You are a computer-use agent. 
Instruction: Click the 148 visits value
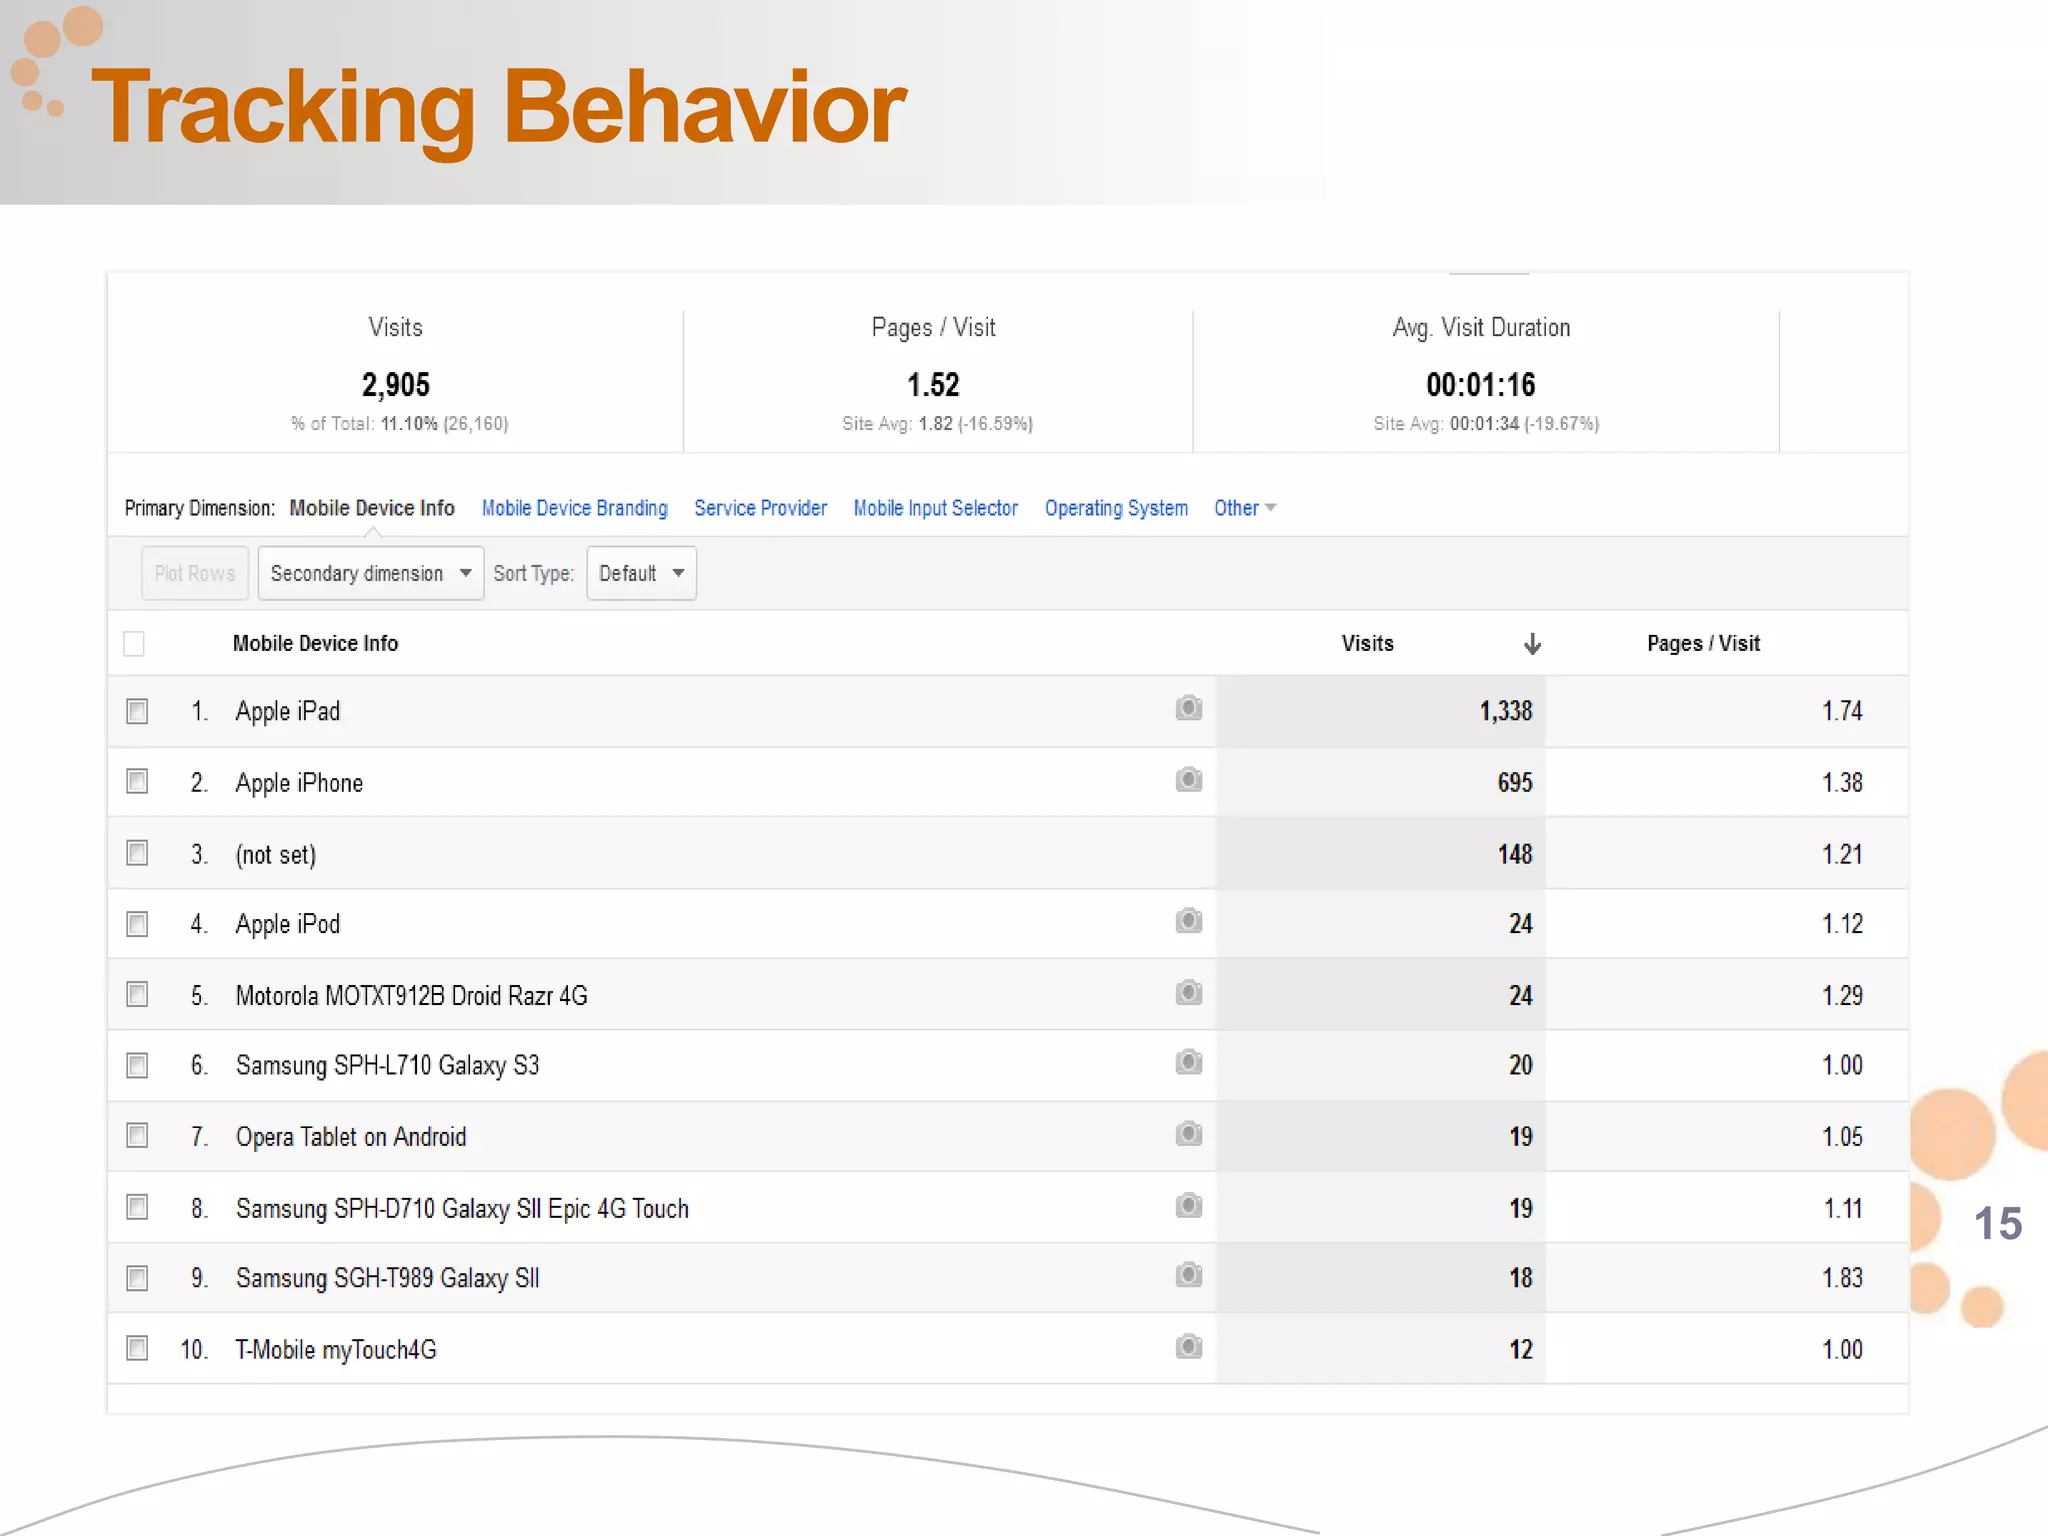(1515, 854)
